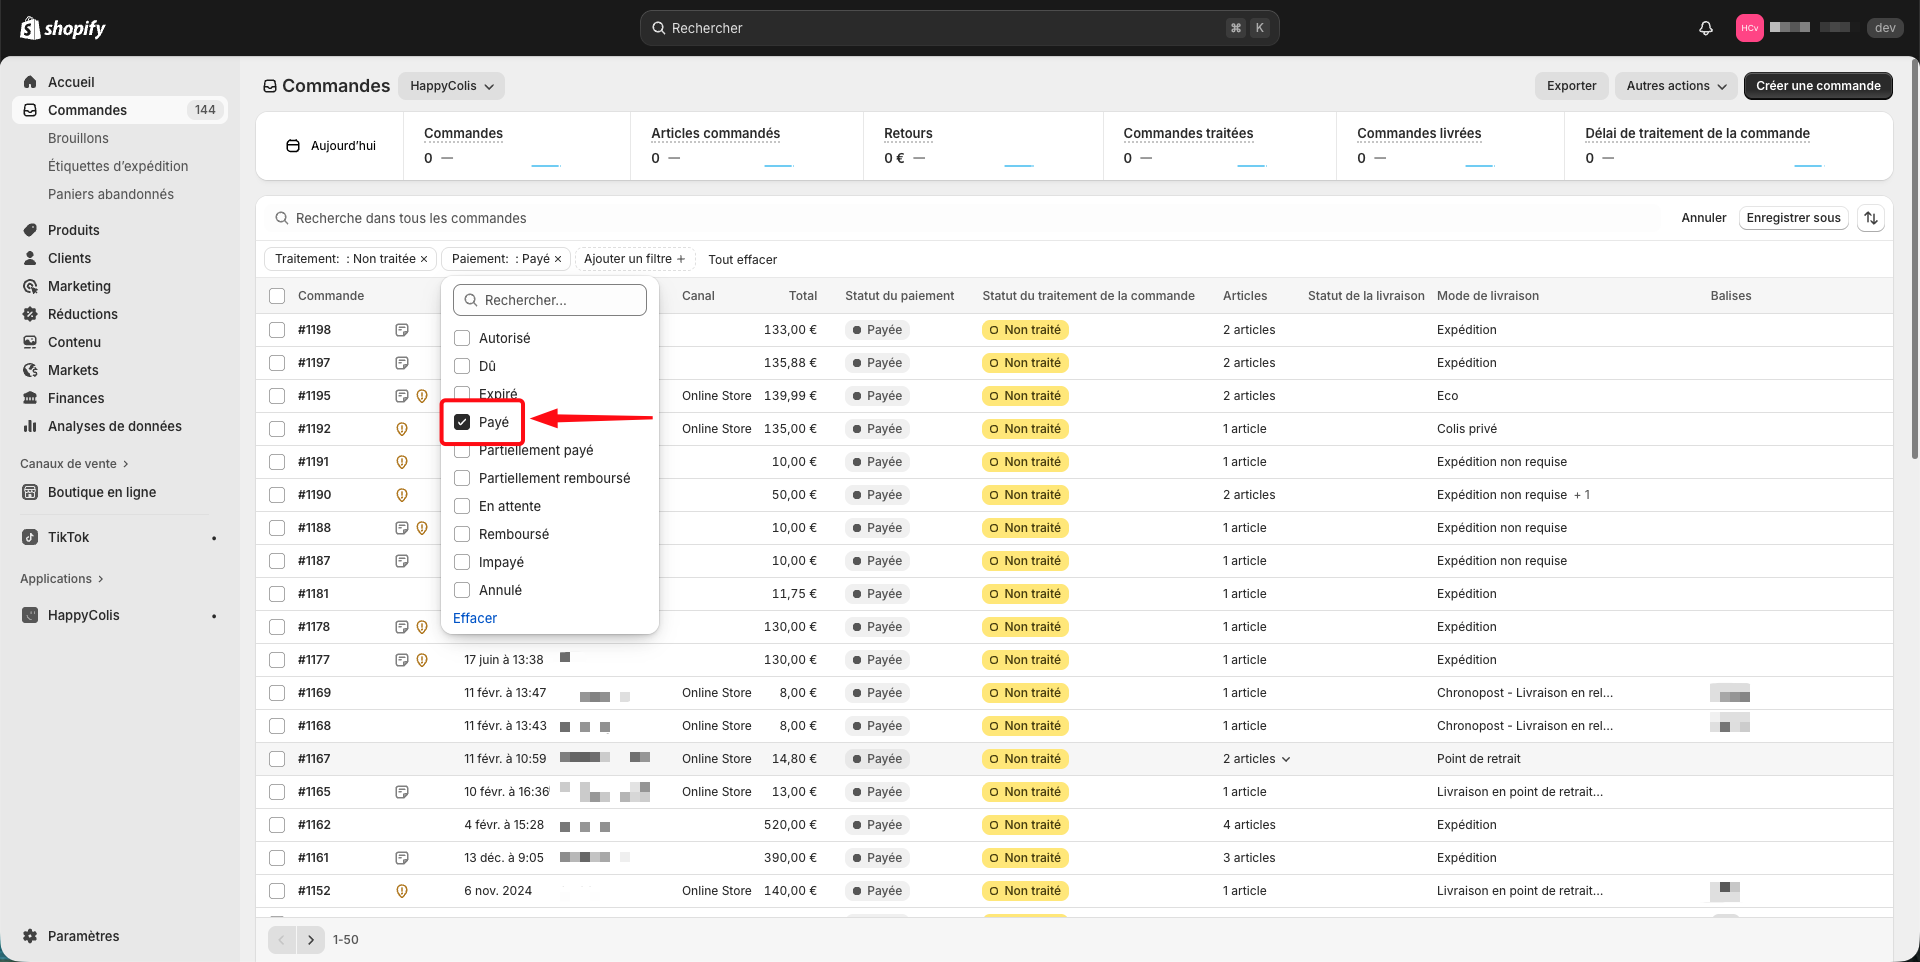Click the Effacer link in filter popup
This screenshot has width=1920, height=962.
[475, 618]
